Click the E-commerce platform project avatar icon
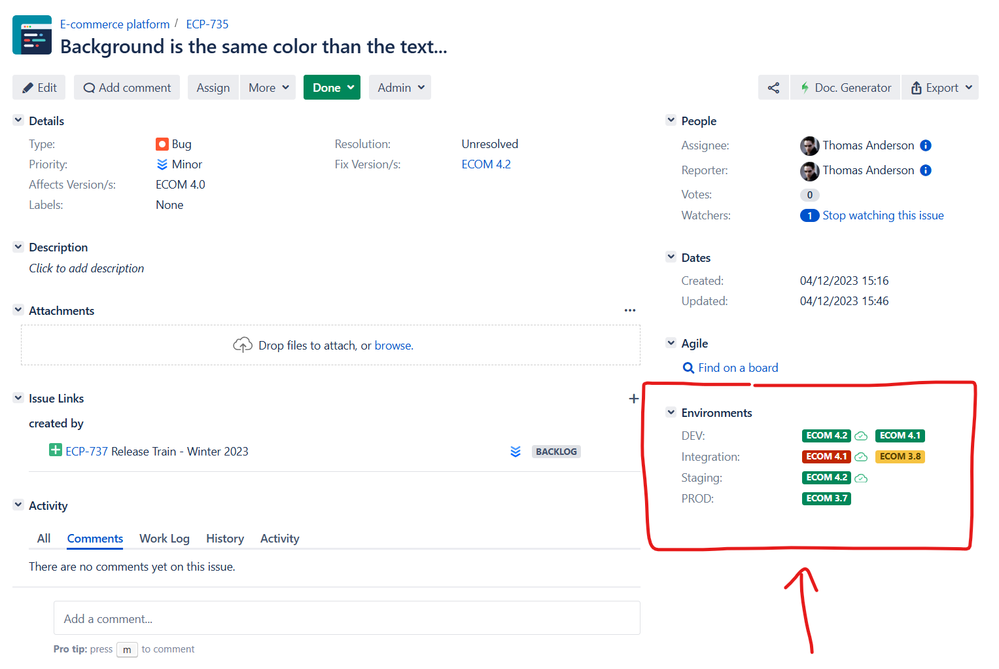The image size is (999, 669). pyautogui.click(x=32, y=35)
